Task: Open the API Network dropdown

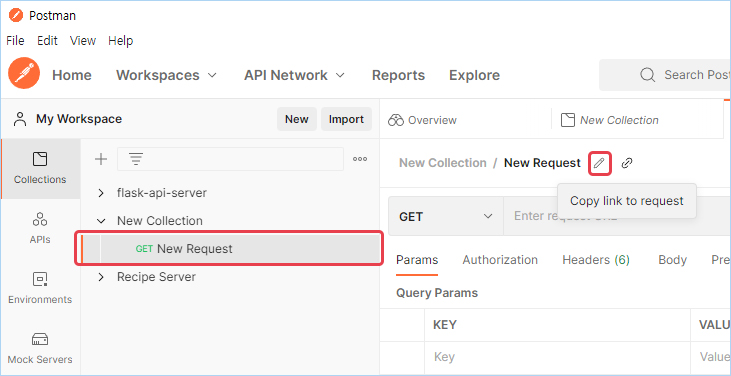Action: pyautogui.click(x=294, y=75)
